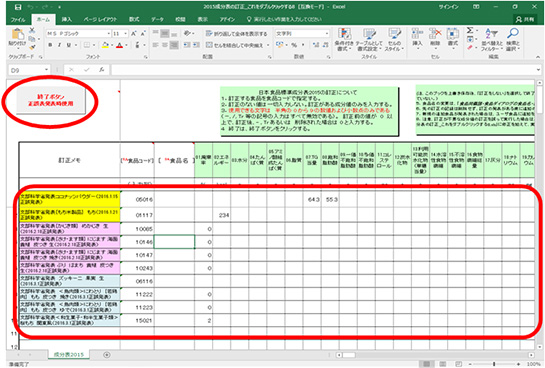Switch to the Formulas (数式) tab

[x=134, y=19]
